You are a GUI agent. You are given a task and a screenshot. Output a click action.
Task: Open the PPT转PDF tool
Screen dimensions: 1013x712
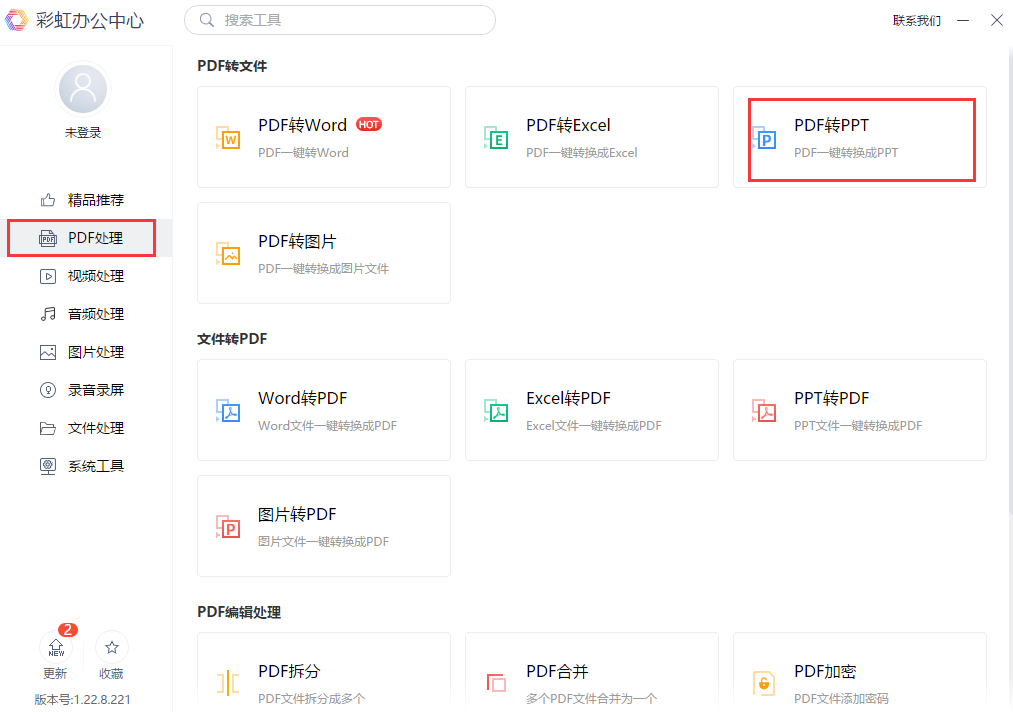860,410
